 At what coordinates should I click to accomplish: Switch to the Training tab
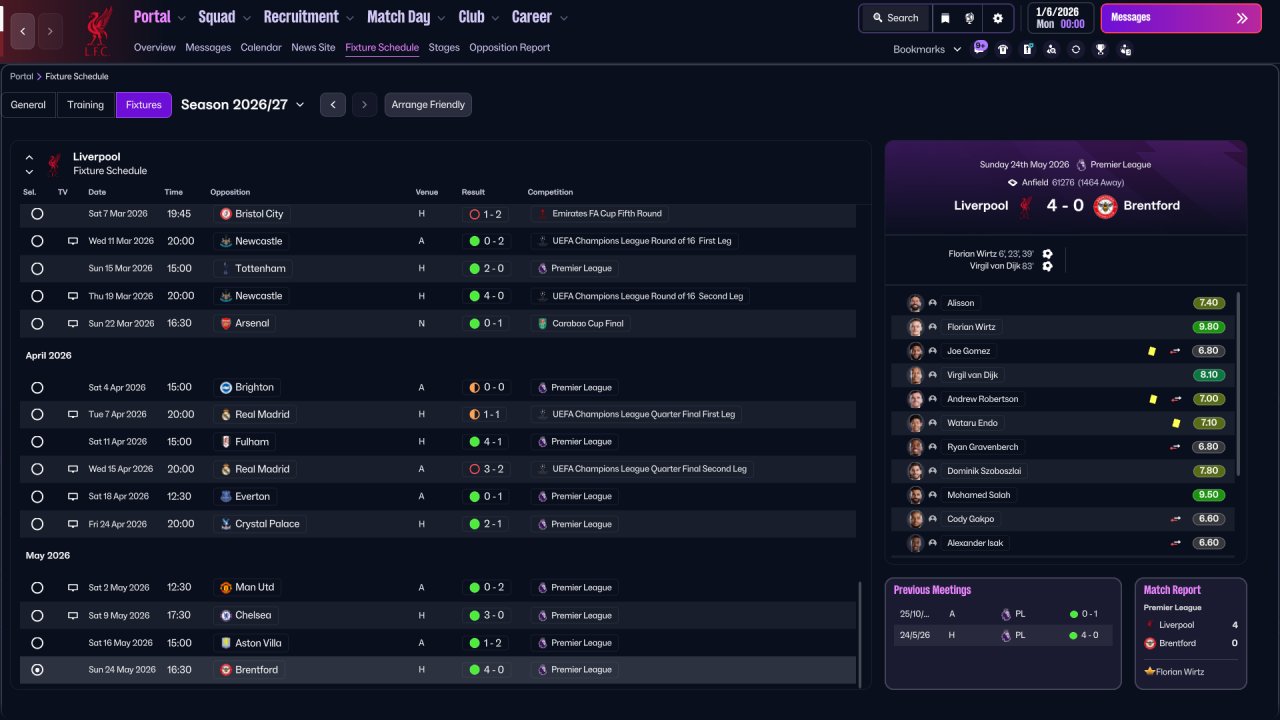(x=86, y=105)
